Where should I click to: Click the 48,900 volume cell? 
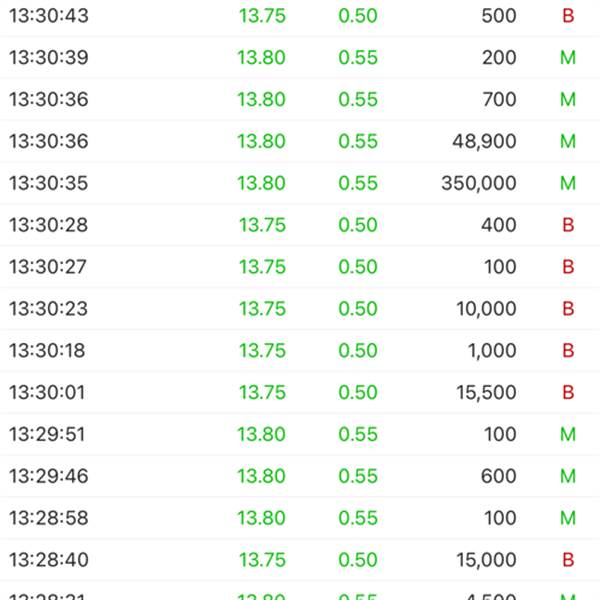click(x=484, y=142)
